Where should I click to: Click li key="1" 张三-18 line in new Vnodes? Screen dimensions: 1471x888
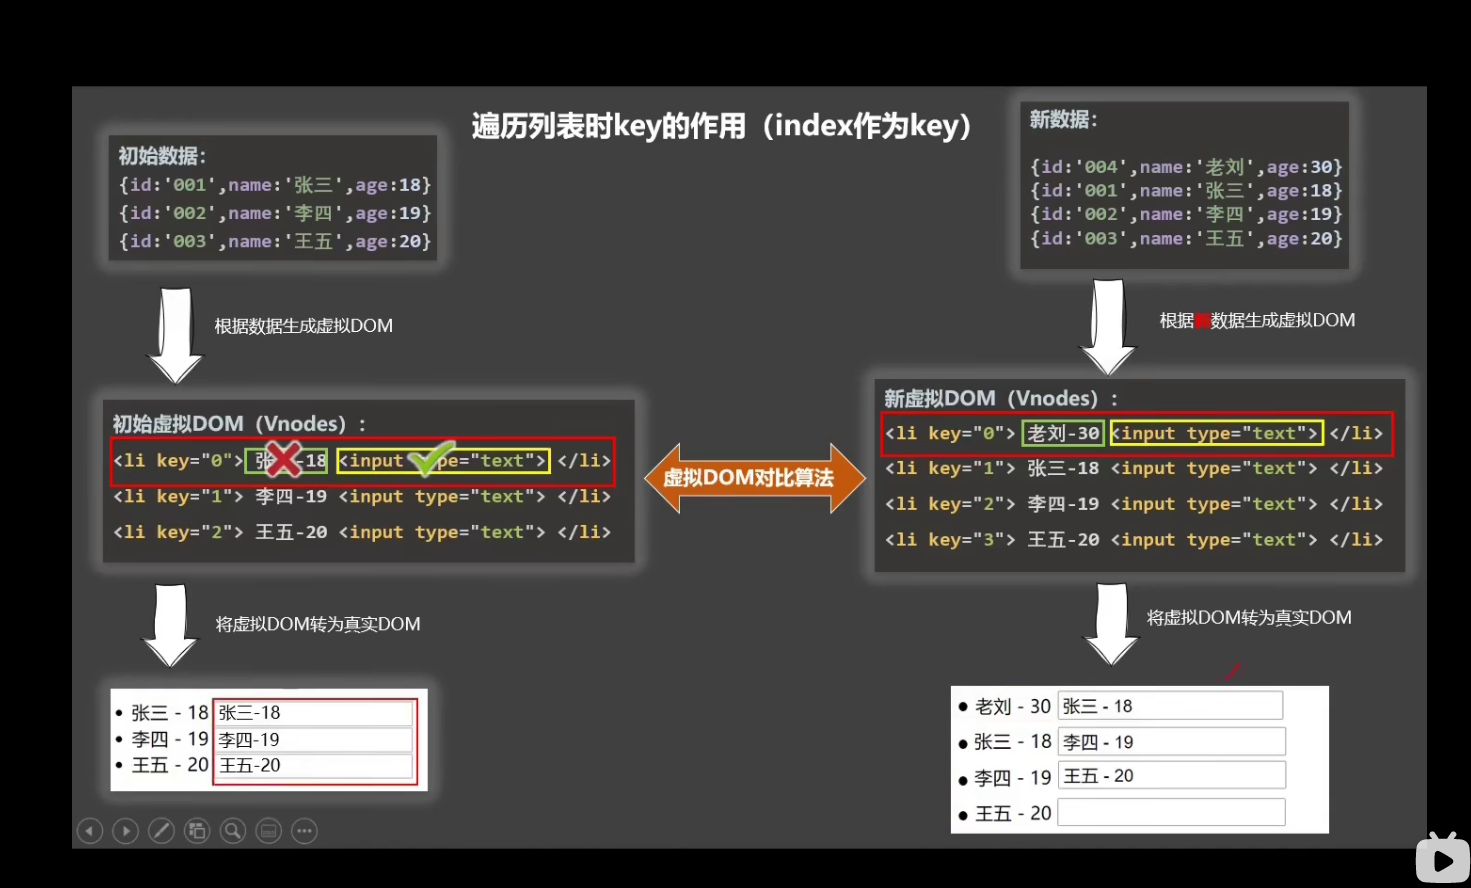tap(1134, 468)
